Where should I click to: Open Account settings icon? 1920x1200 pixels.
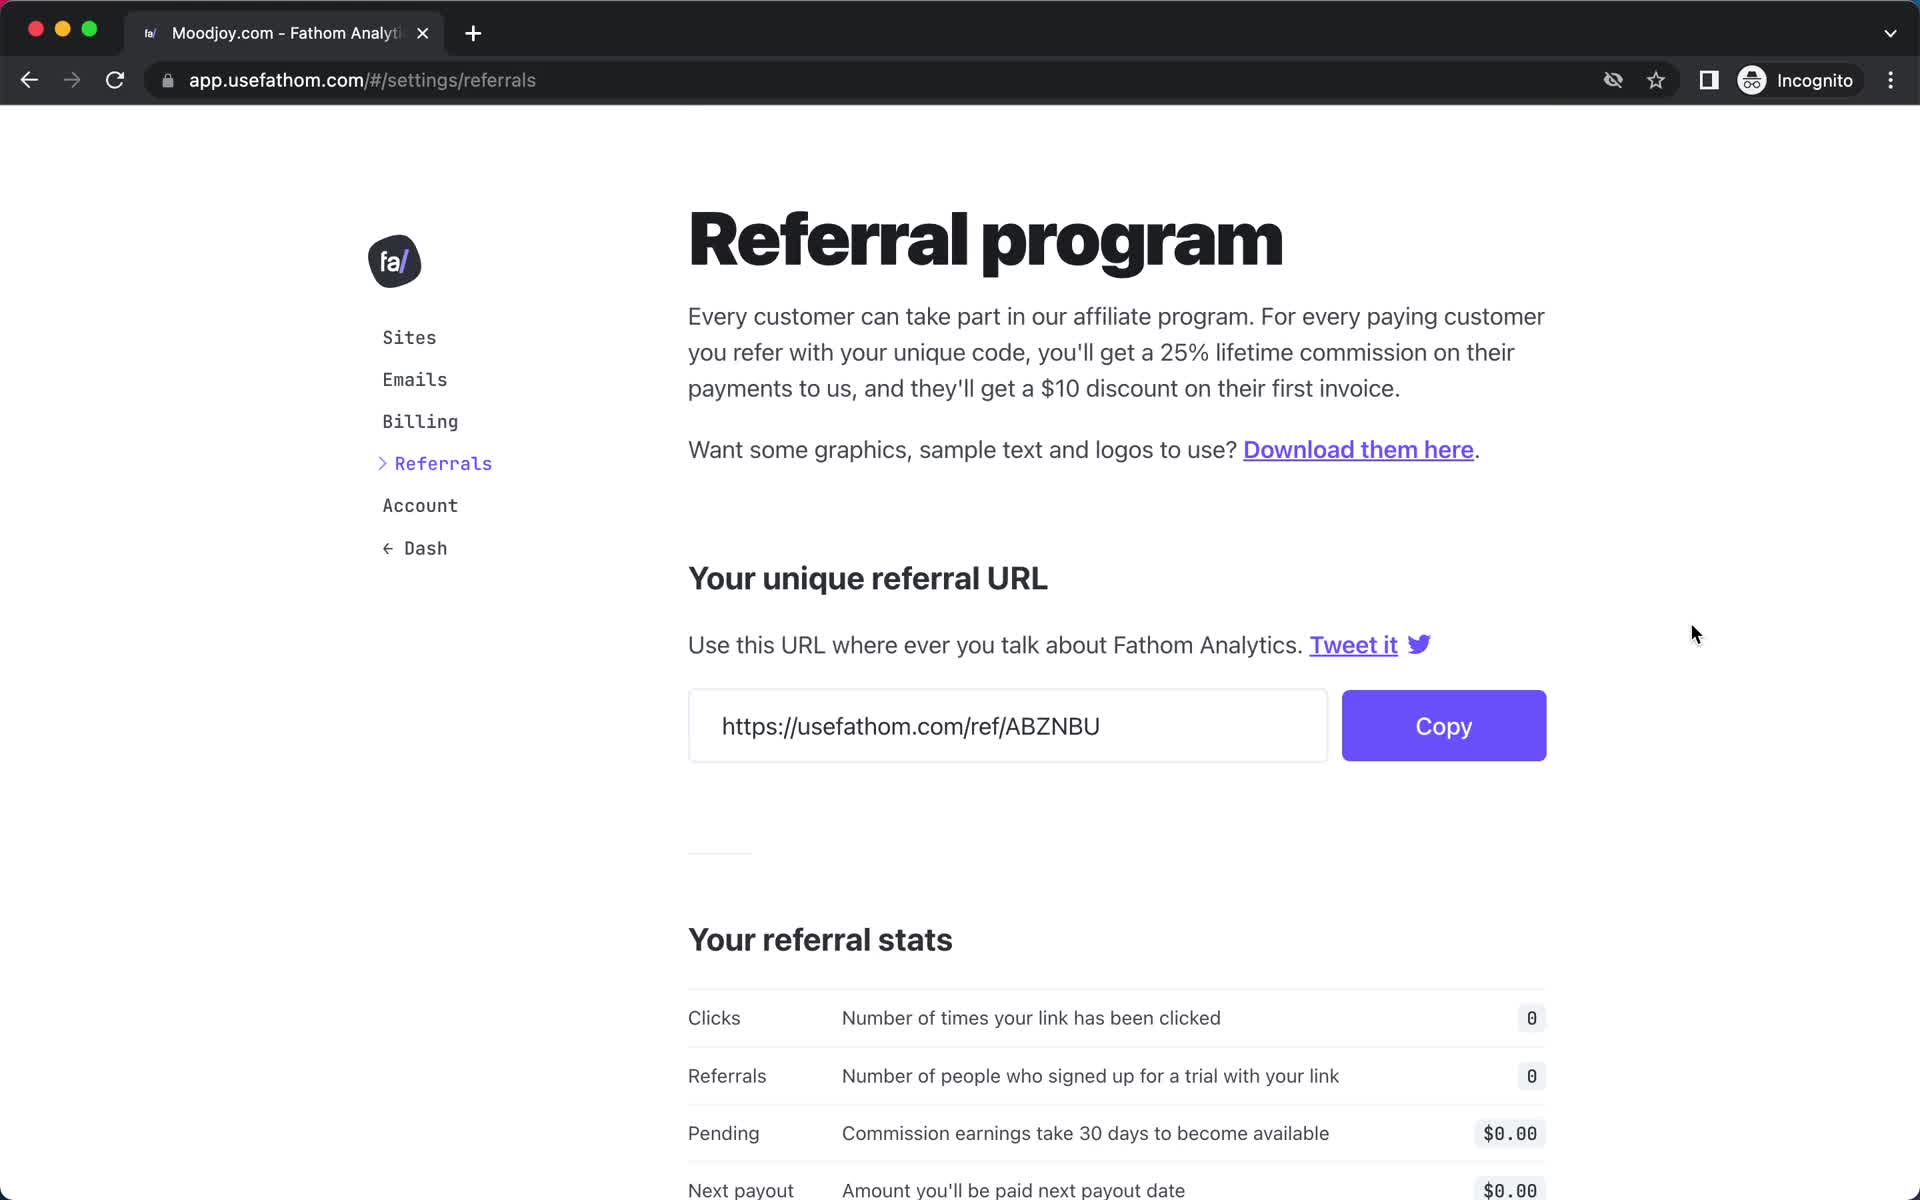419,505
